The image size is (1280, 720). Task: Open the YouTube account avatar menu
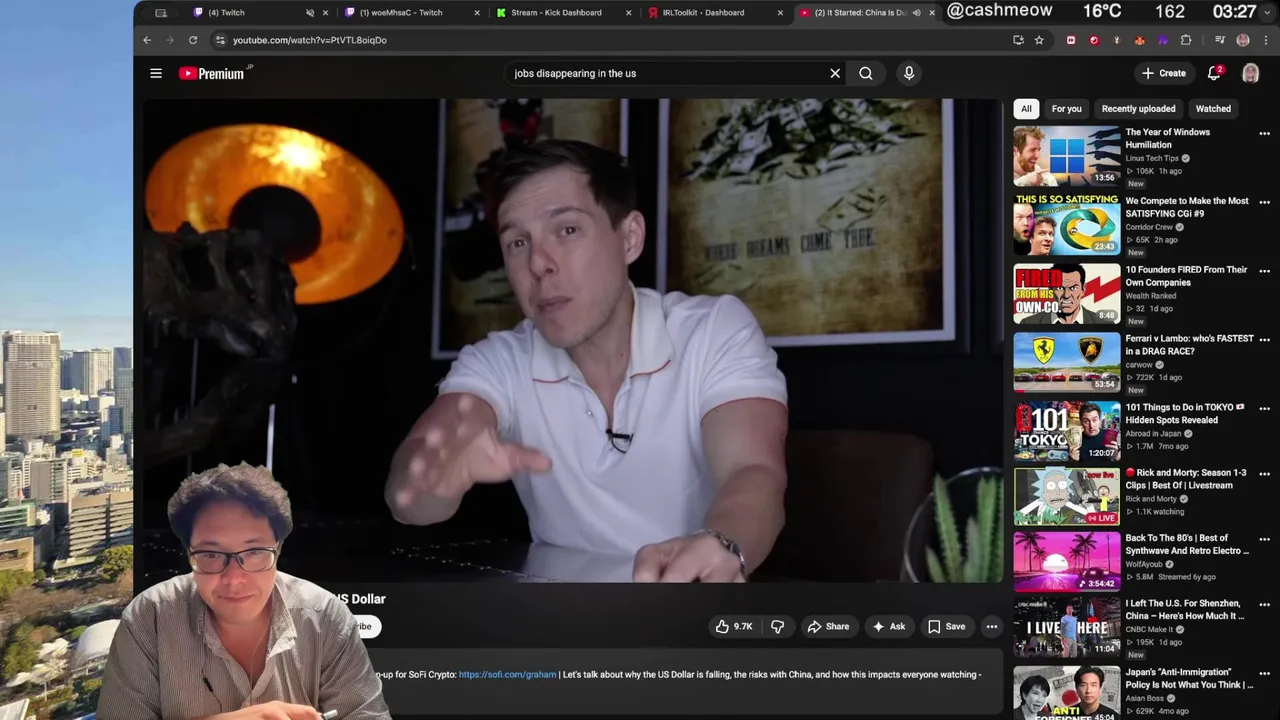(1250, 73)
